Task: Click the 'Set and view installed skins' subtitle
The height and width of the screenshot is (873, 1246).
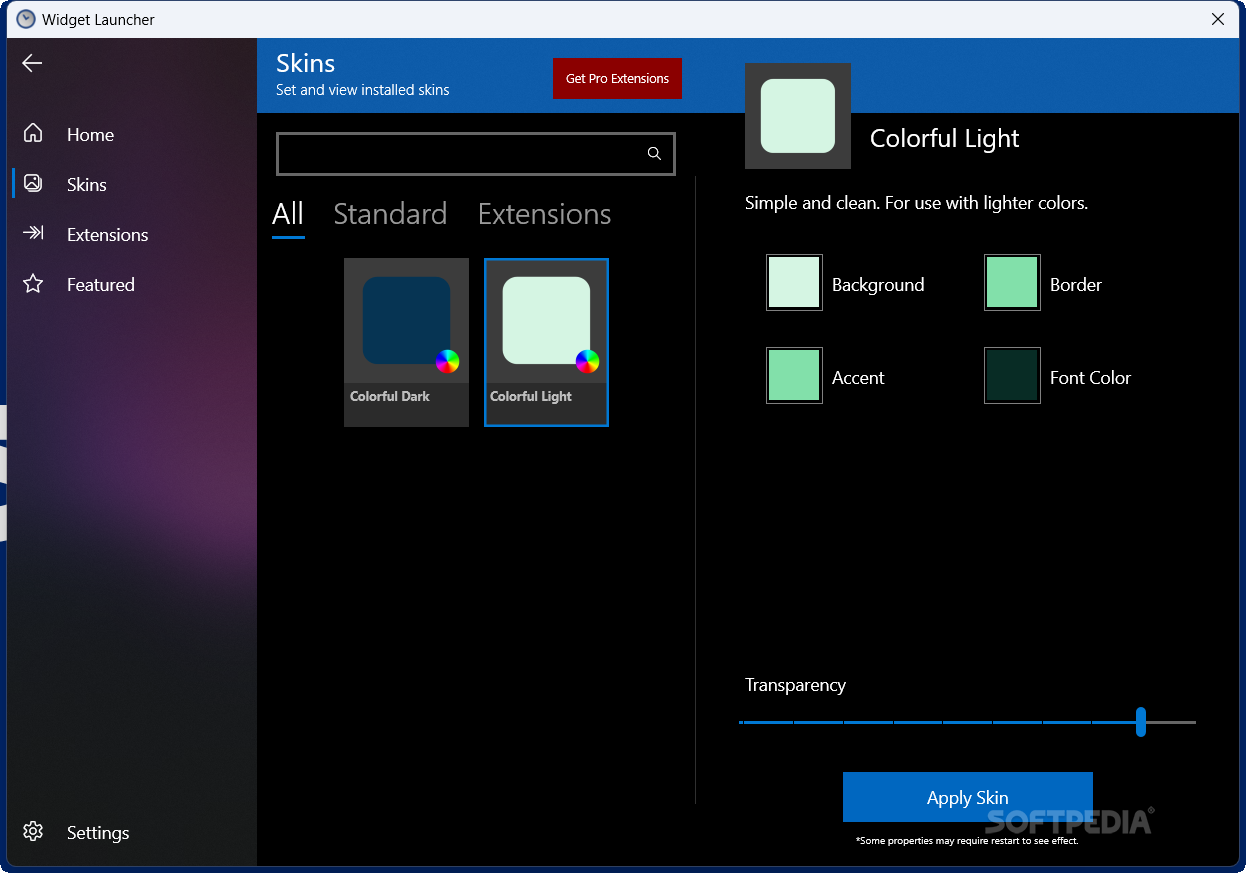Action: 362,90
